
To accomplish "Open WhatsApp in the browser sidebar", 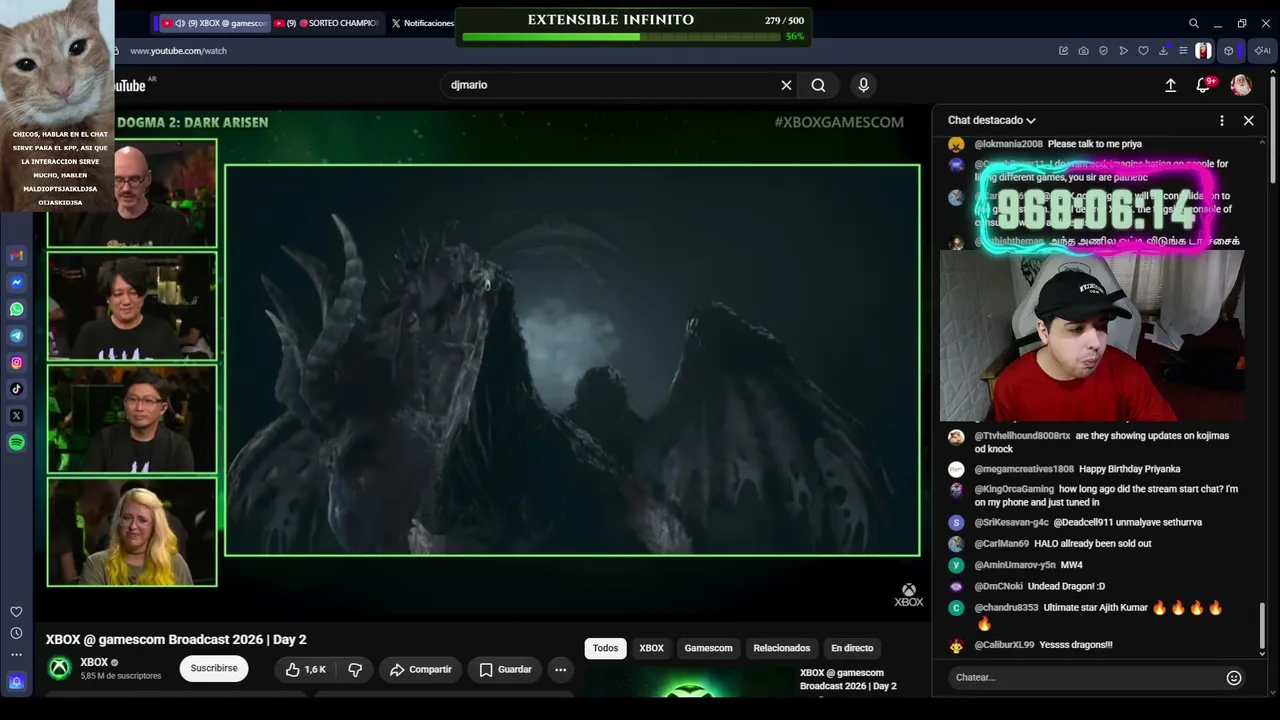I will click(x=16, y=310).
